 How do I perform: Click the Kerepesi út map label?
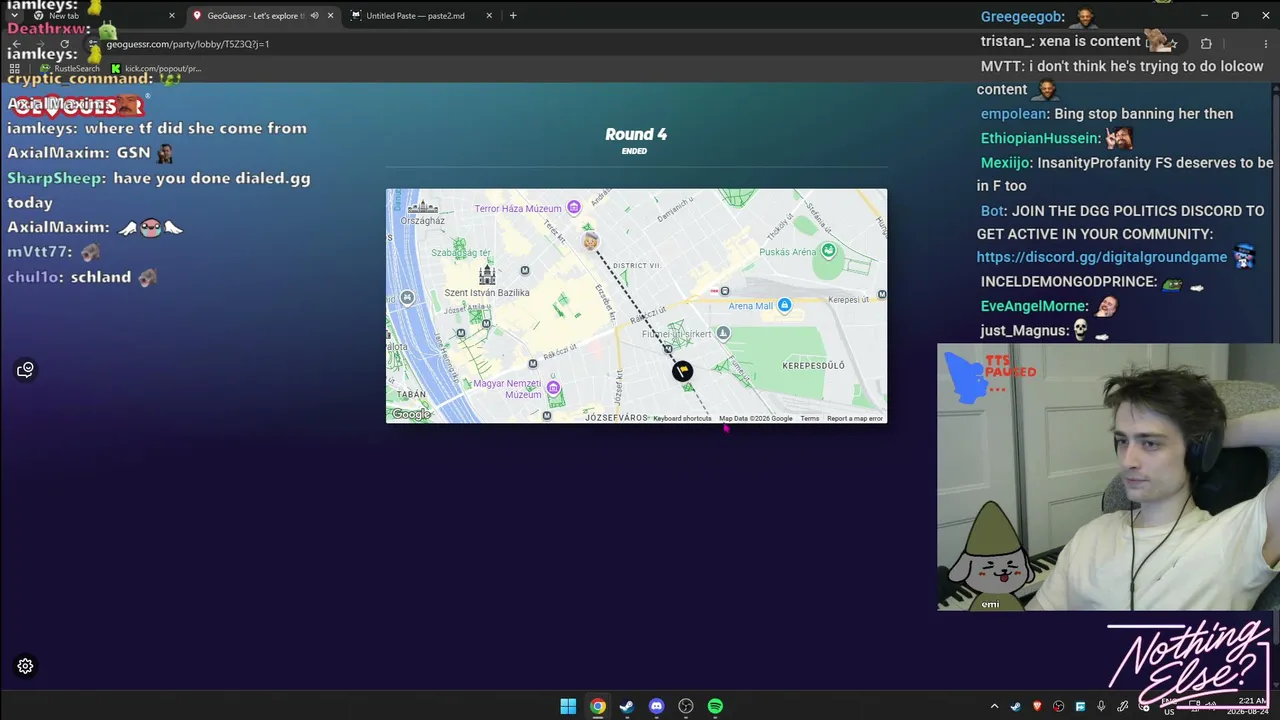click(849, 299)
